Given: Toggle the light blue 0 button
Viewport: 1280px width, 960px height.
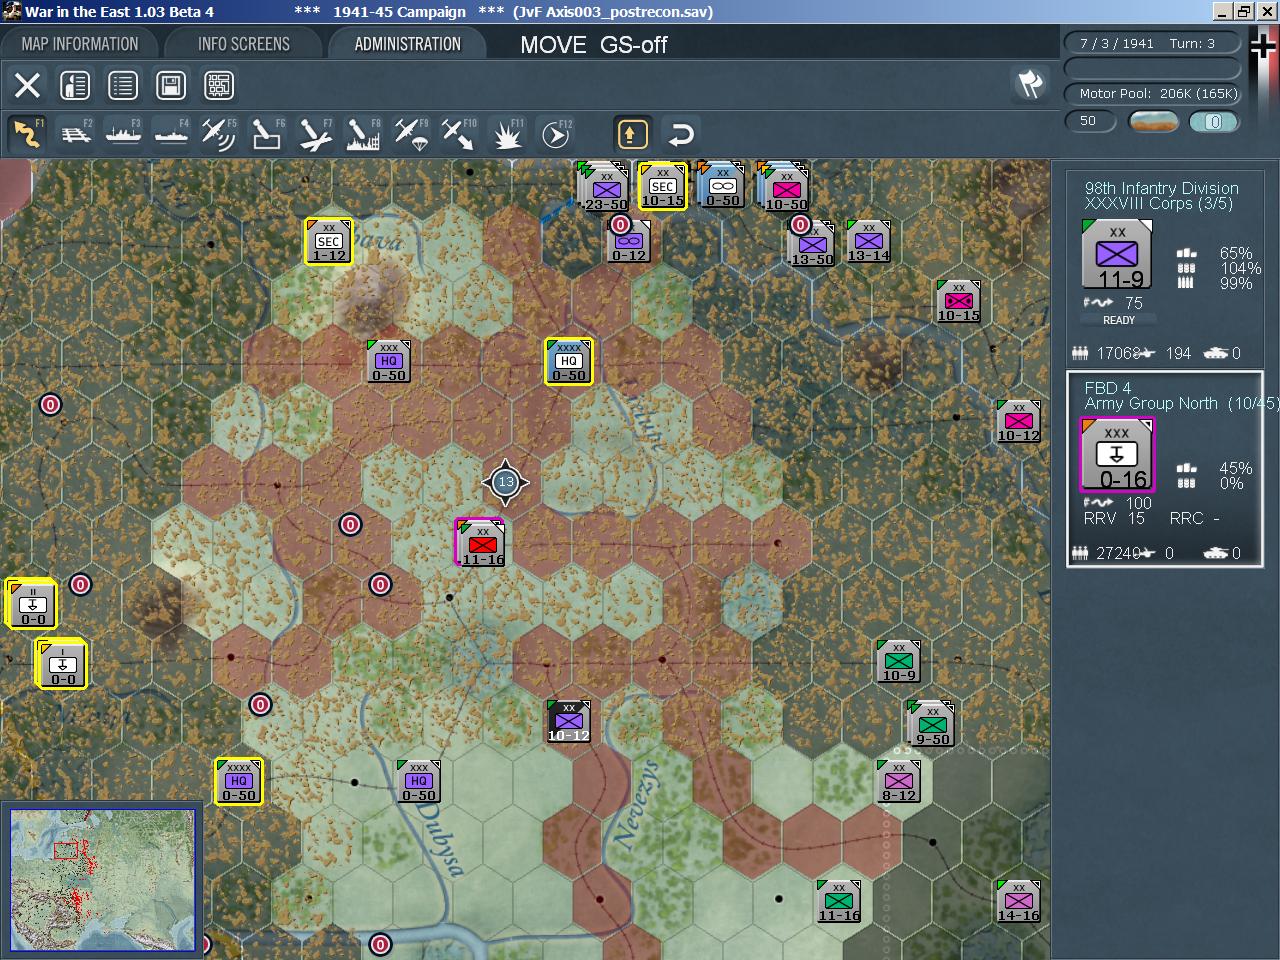Looking at the screenshot, I should click(1214, 121).
